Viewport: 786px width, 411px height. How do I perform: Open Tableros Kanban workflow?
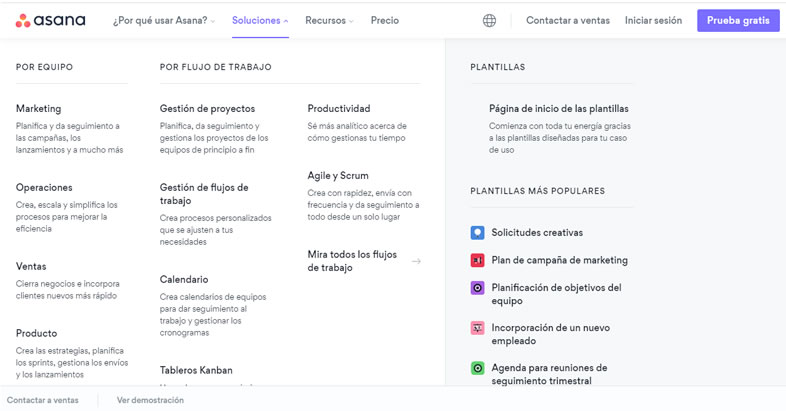coord(196,370)
